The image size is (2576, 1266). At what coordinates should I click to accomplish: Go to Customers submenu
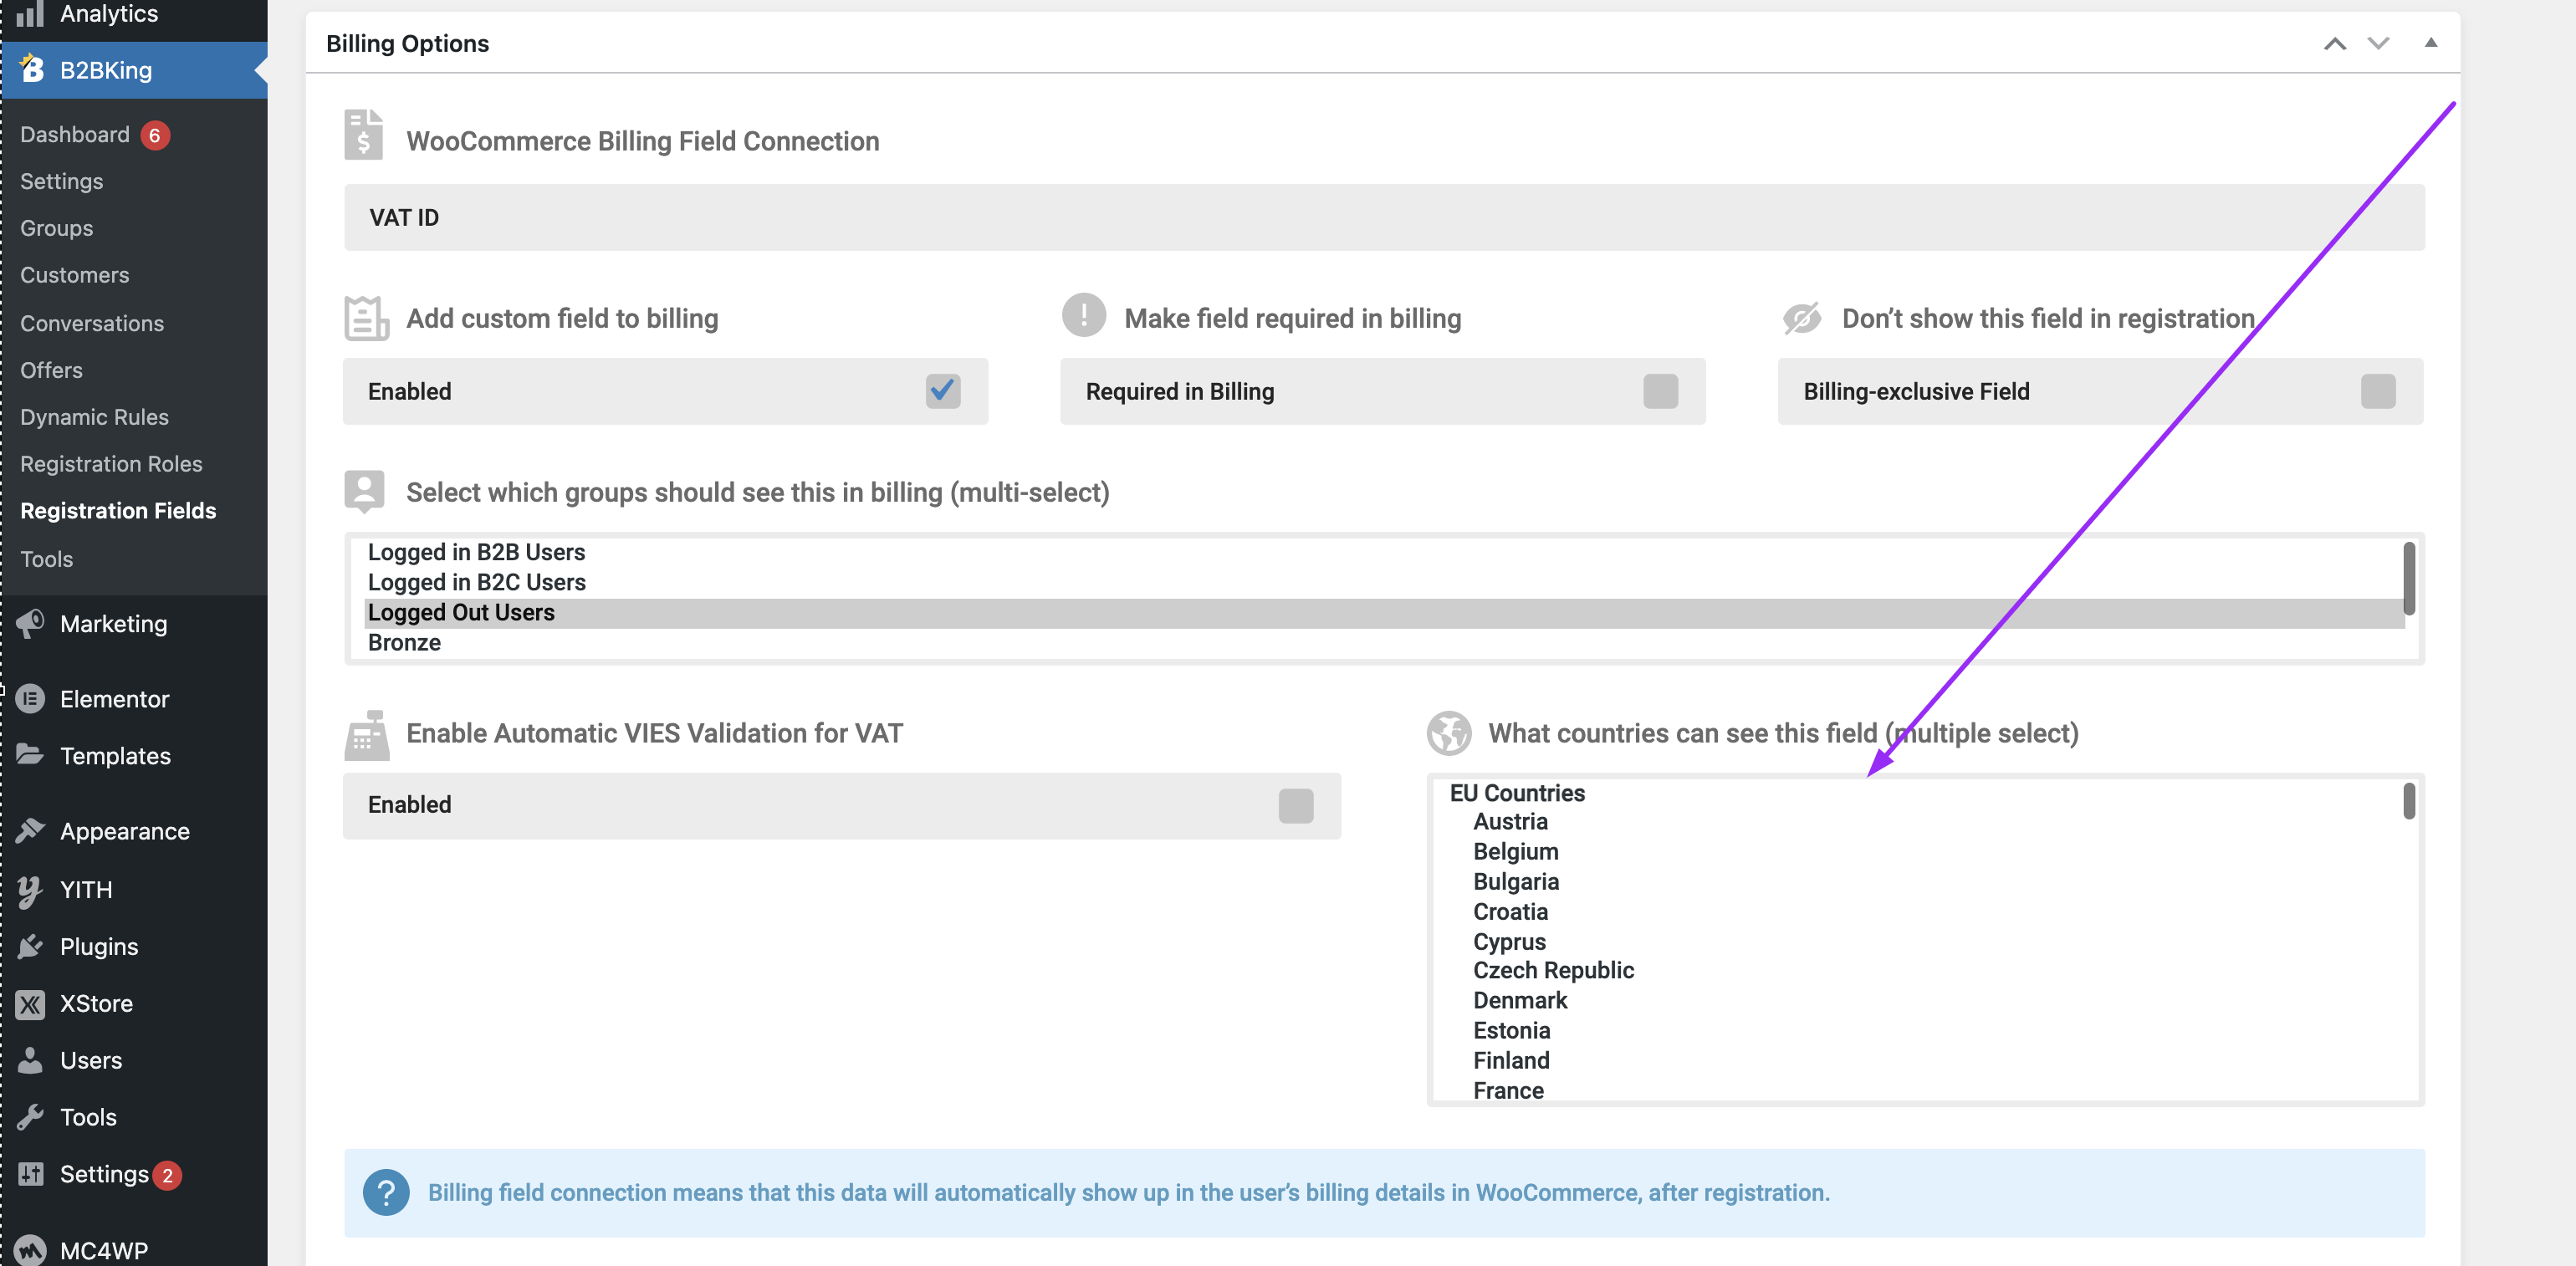coord(74,275)
